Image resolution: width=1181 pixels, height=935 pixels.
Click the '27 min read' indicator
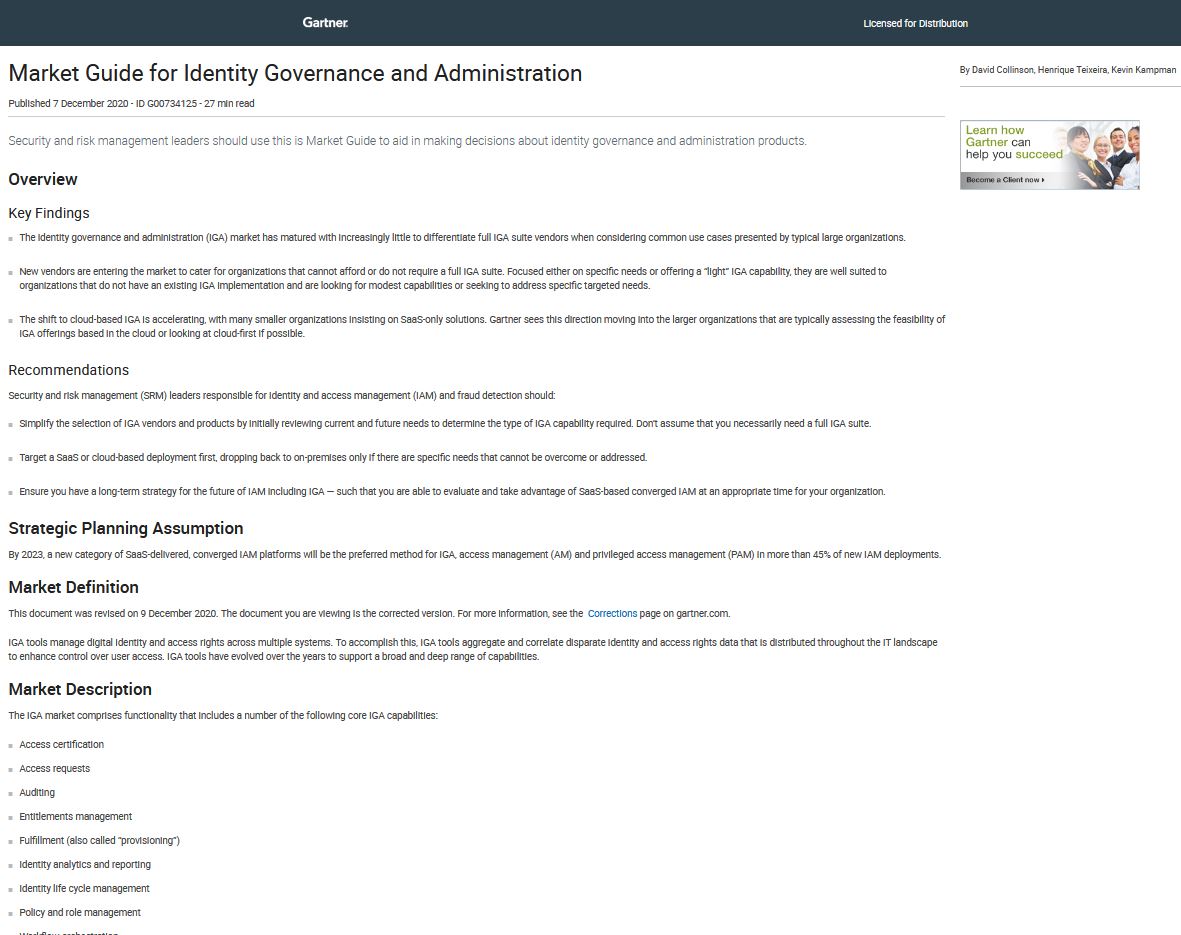(230, 103)
